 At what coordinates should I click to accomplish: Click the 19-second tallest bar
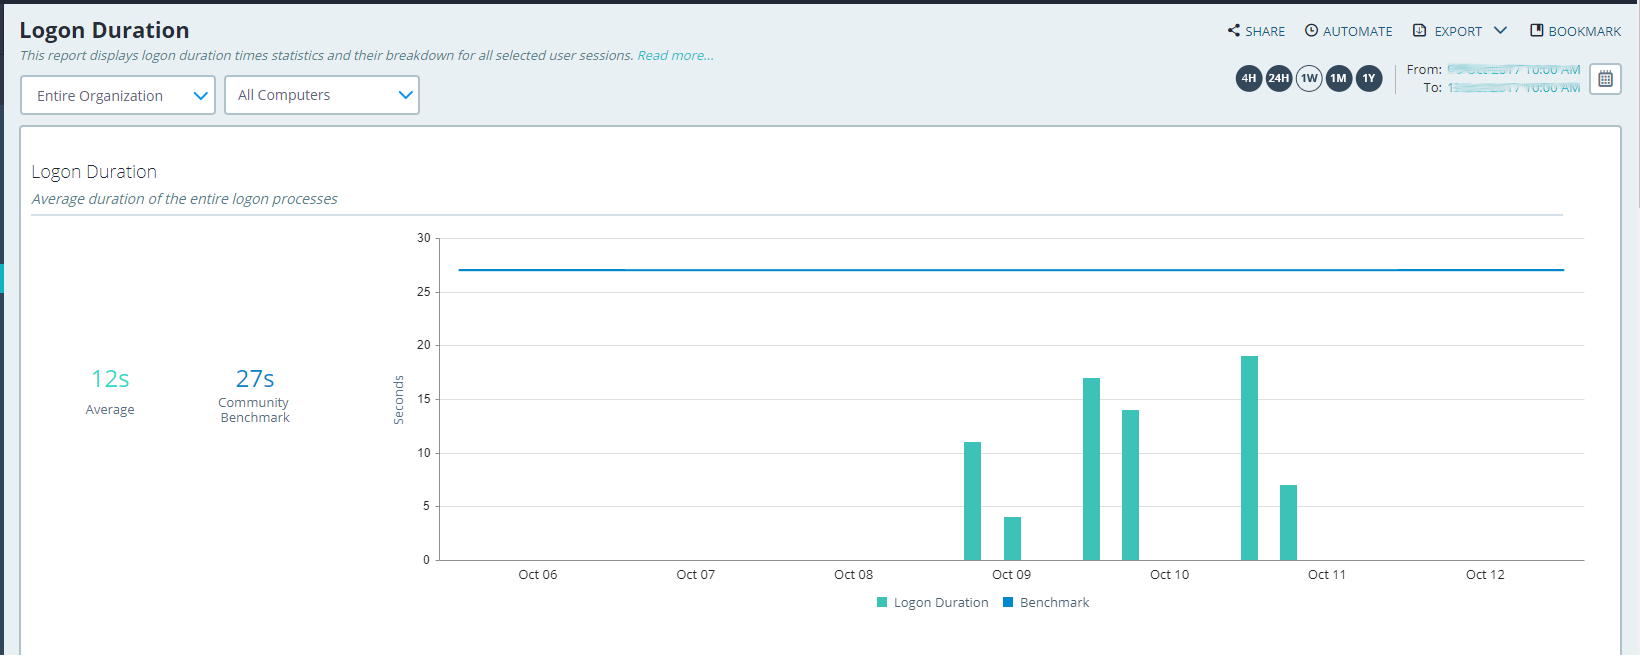tap(1249, 458)
